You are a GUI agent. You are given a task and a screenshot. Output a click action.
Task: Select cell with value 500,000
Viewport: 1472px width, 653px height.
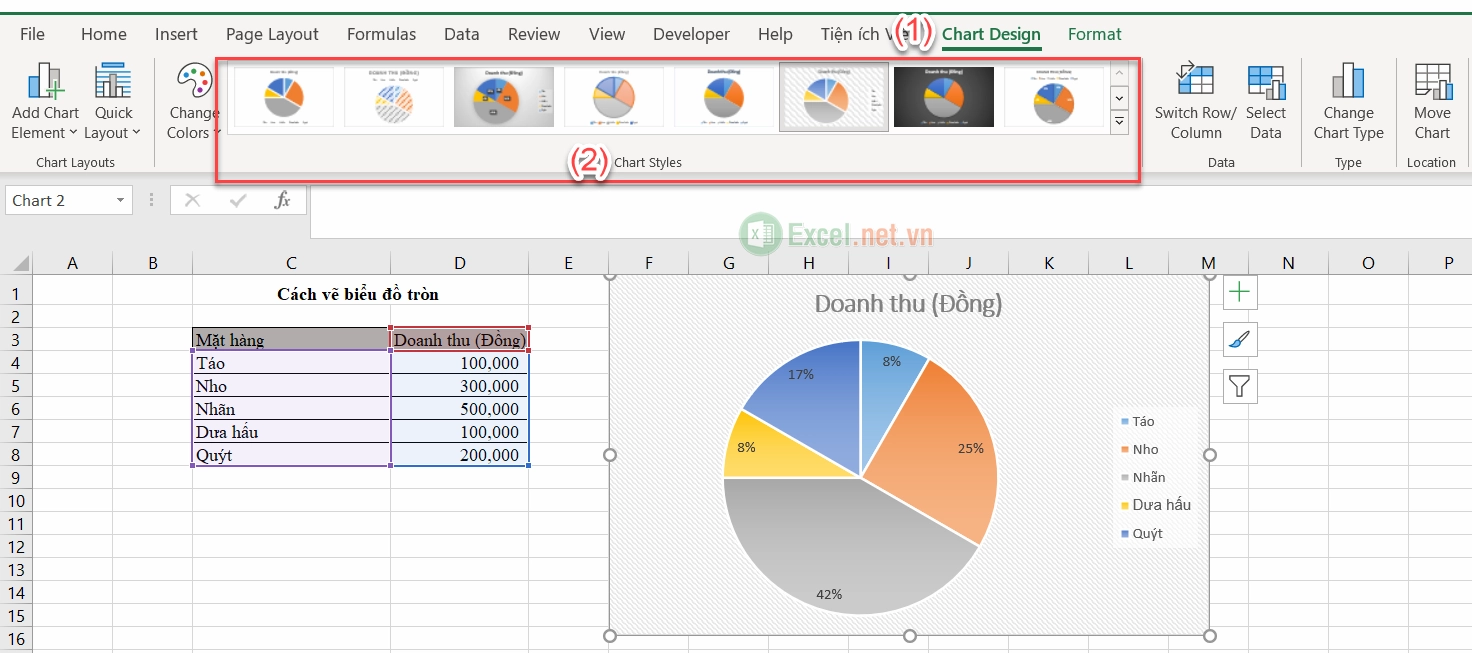[x=459, y=409]
